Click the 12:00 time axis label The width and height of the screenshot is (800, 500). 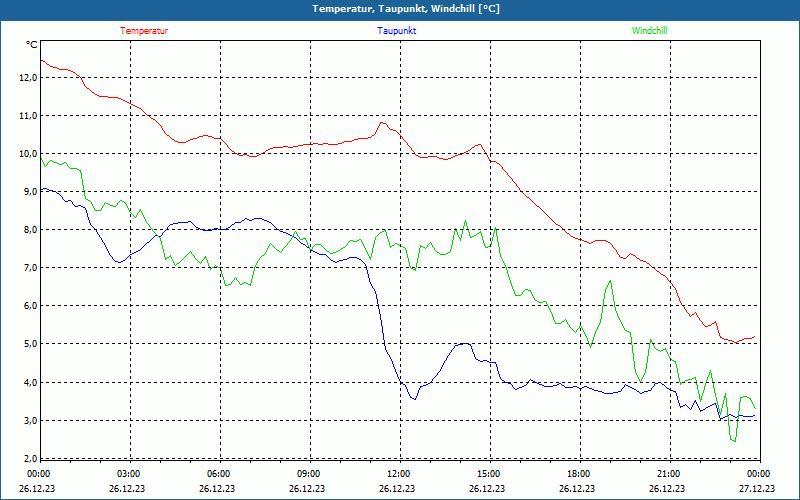397,474
